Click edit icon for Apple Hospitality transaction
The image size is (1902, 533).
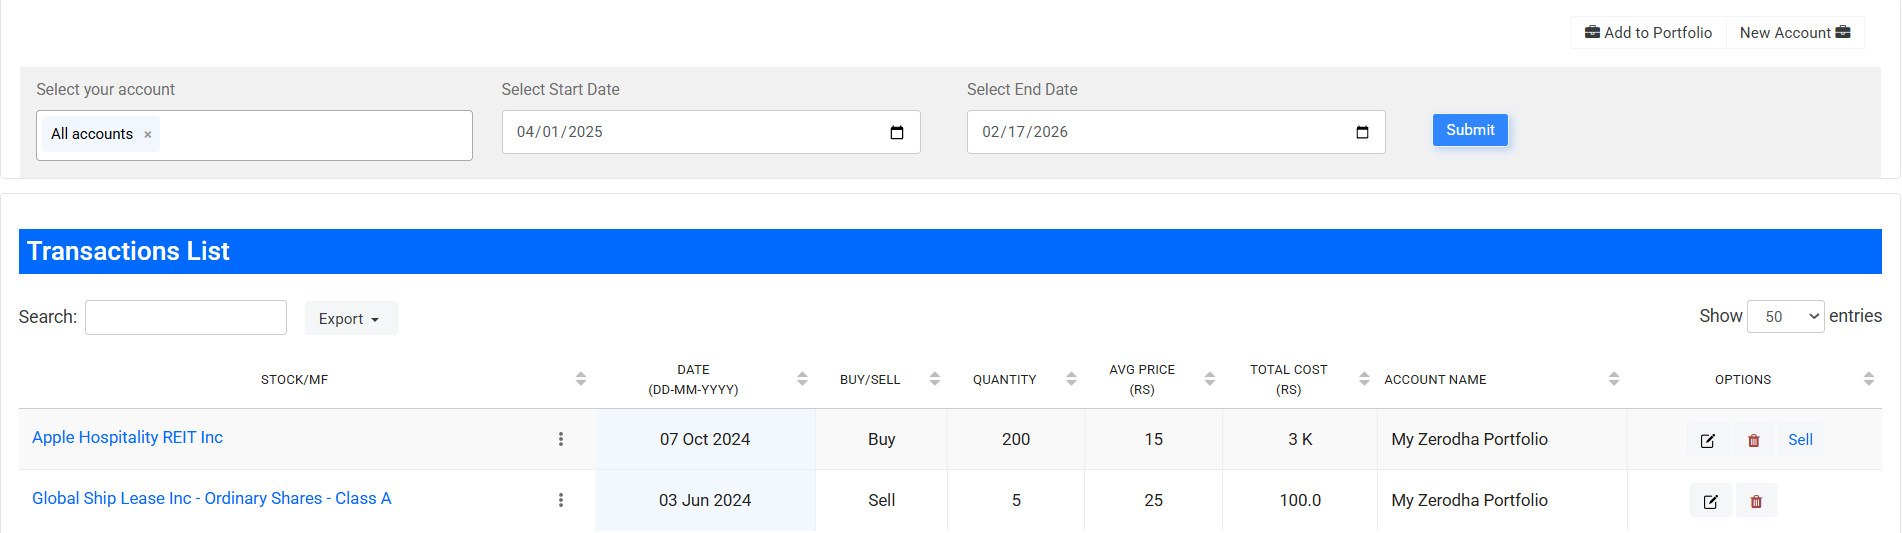(1707, 440)
